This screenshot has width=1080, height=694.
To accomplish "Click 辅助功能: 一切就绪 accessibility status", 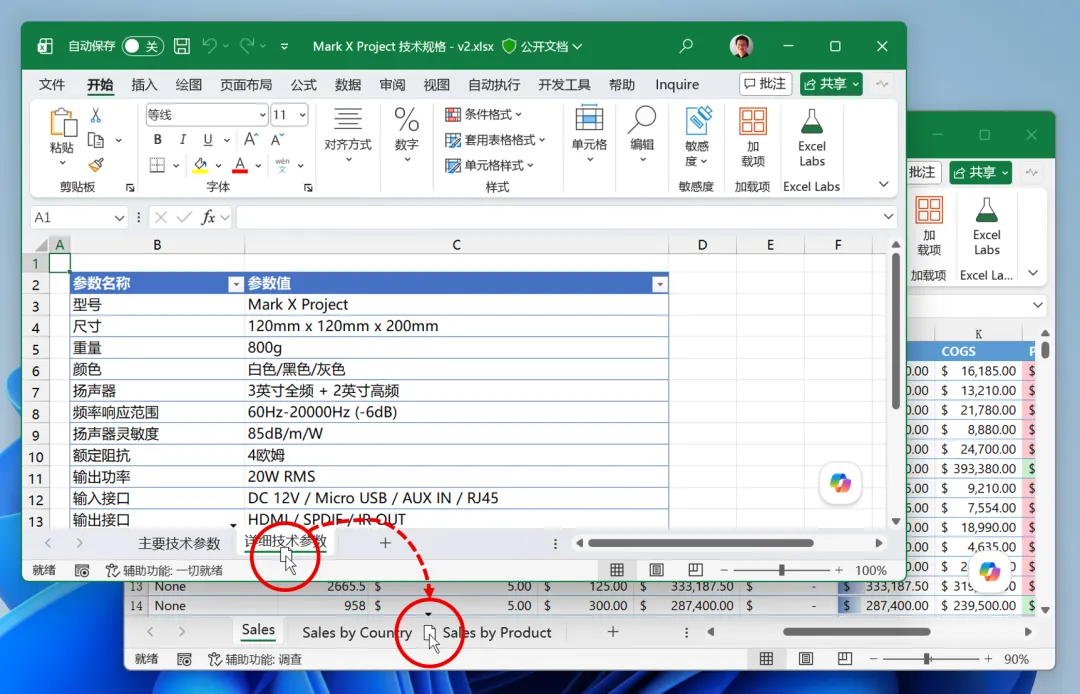I will tap(163, 570).
